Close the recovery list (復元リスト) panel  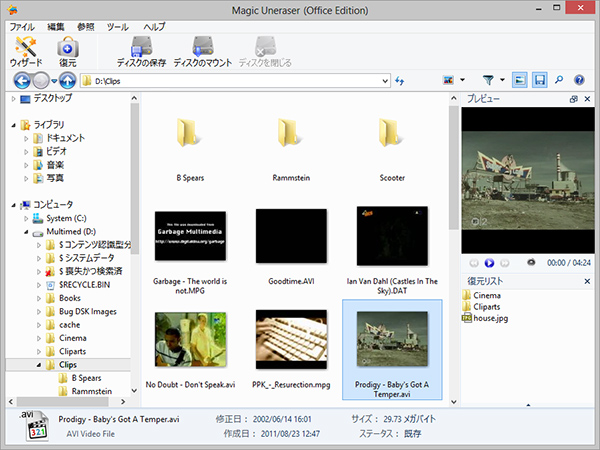click(x=587, y=281)
